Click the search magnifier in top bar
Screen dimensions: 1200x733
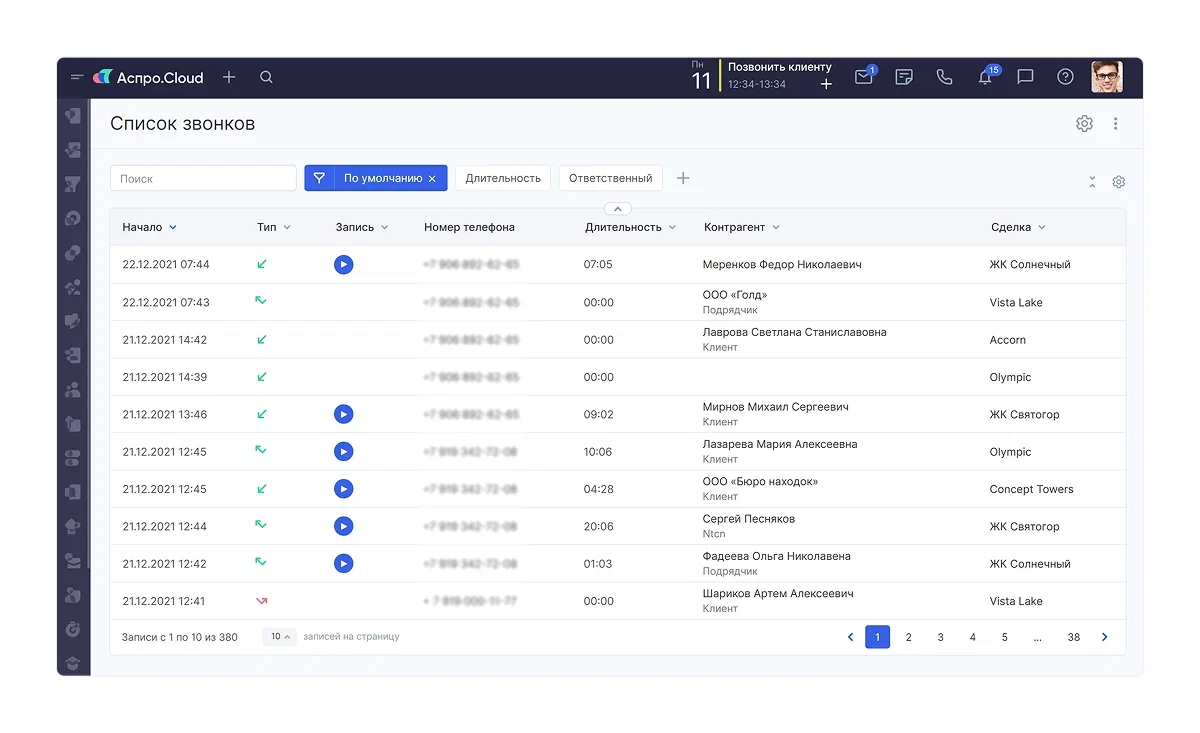(x=266, y=77)
